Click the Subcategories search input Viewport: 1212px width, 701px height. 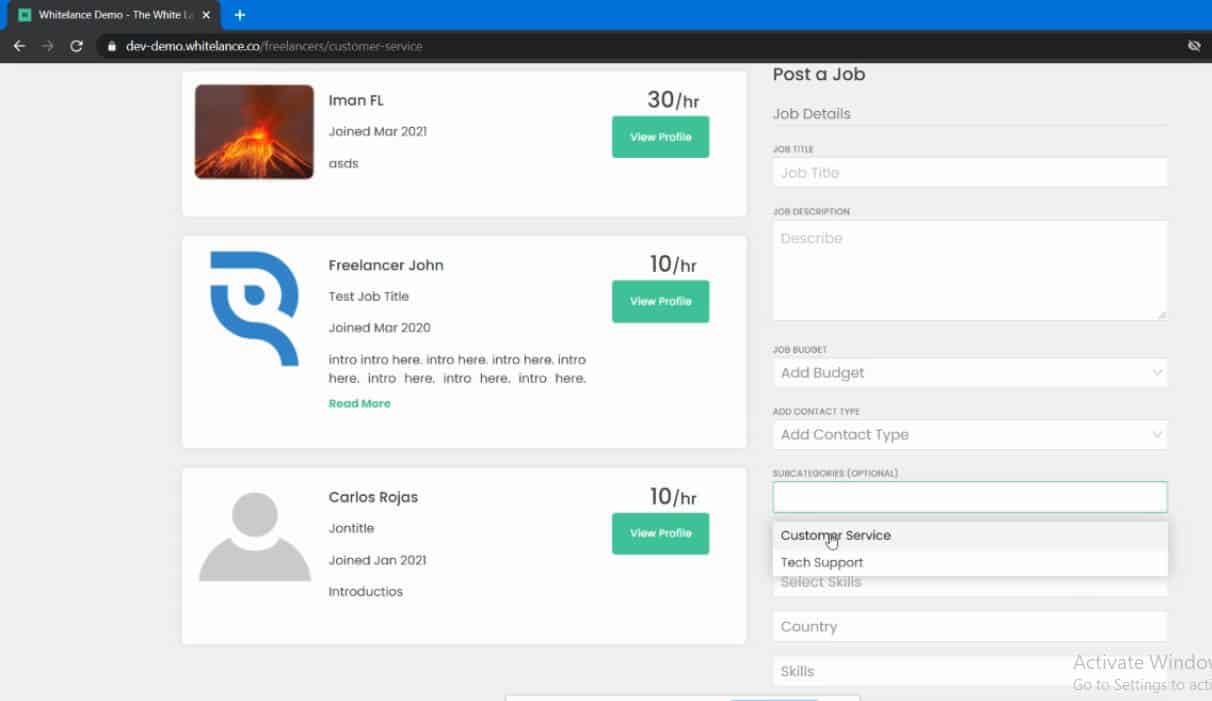(970, 497)
